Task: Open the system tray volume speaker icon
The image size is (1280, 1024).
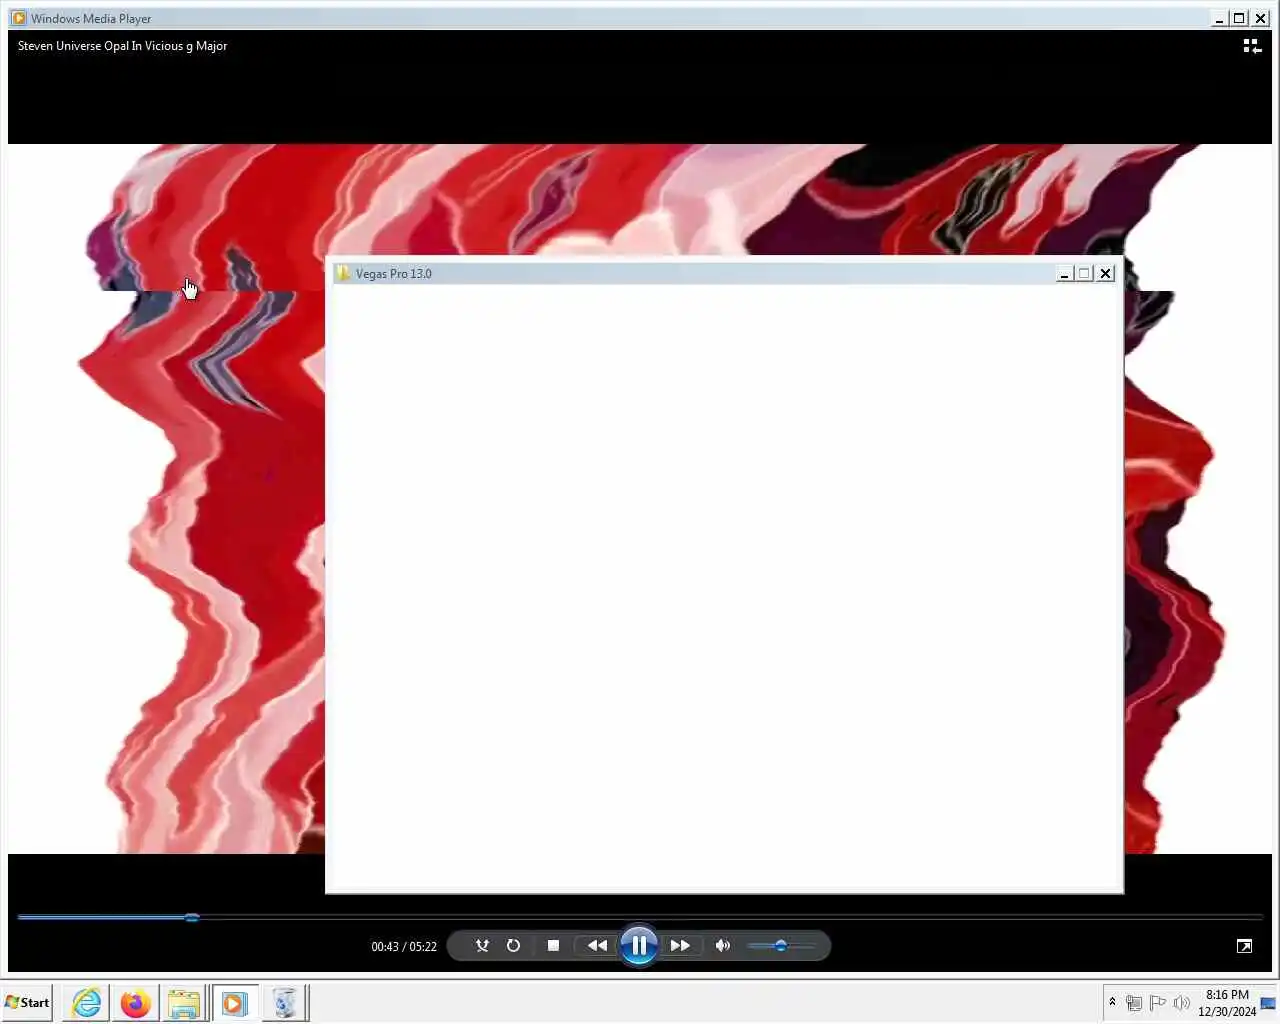Action: click(x=1181, y=1002)
